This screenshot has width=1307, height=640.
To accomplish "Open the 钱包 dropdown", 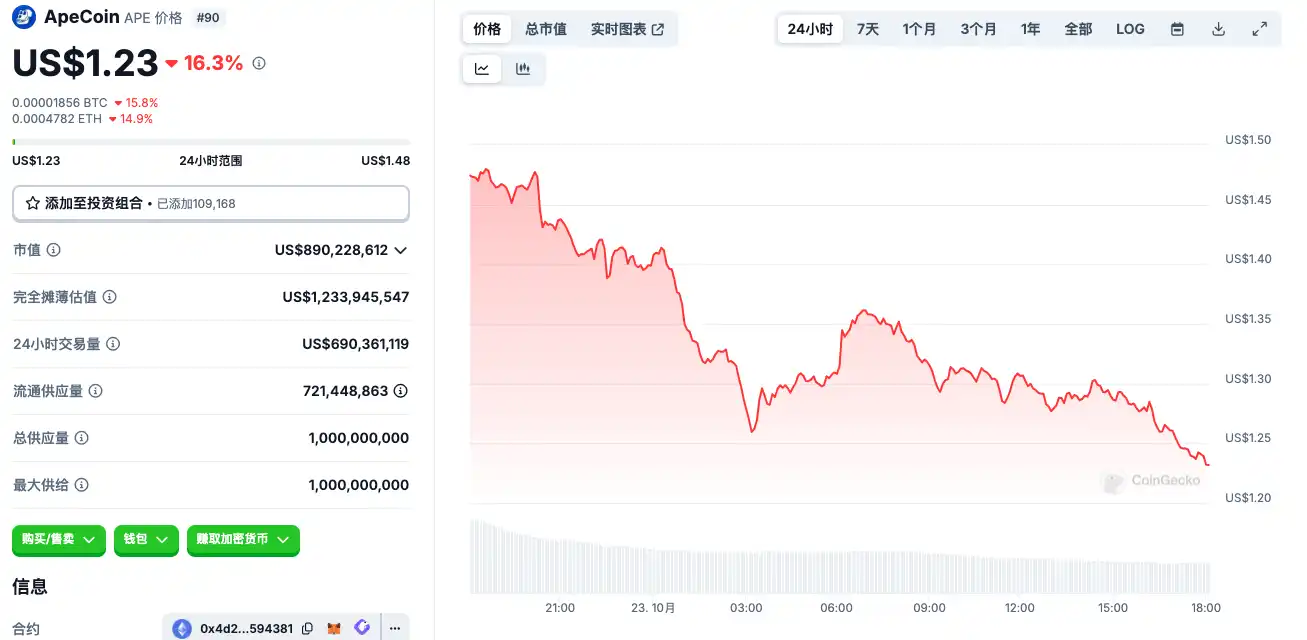I will click(146, 539).
